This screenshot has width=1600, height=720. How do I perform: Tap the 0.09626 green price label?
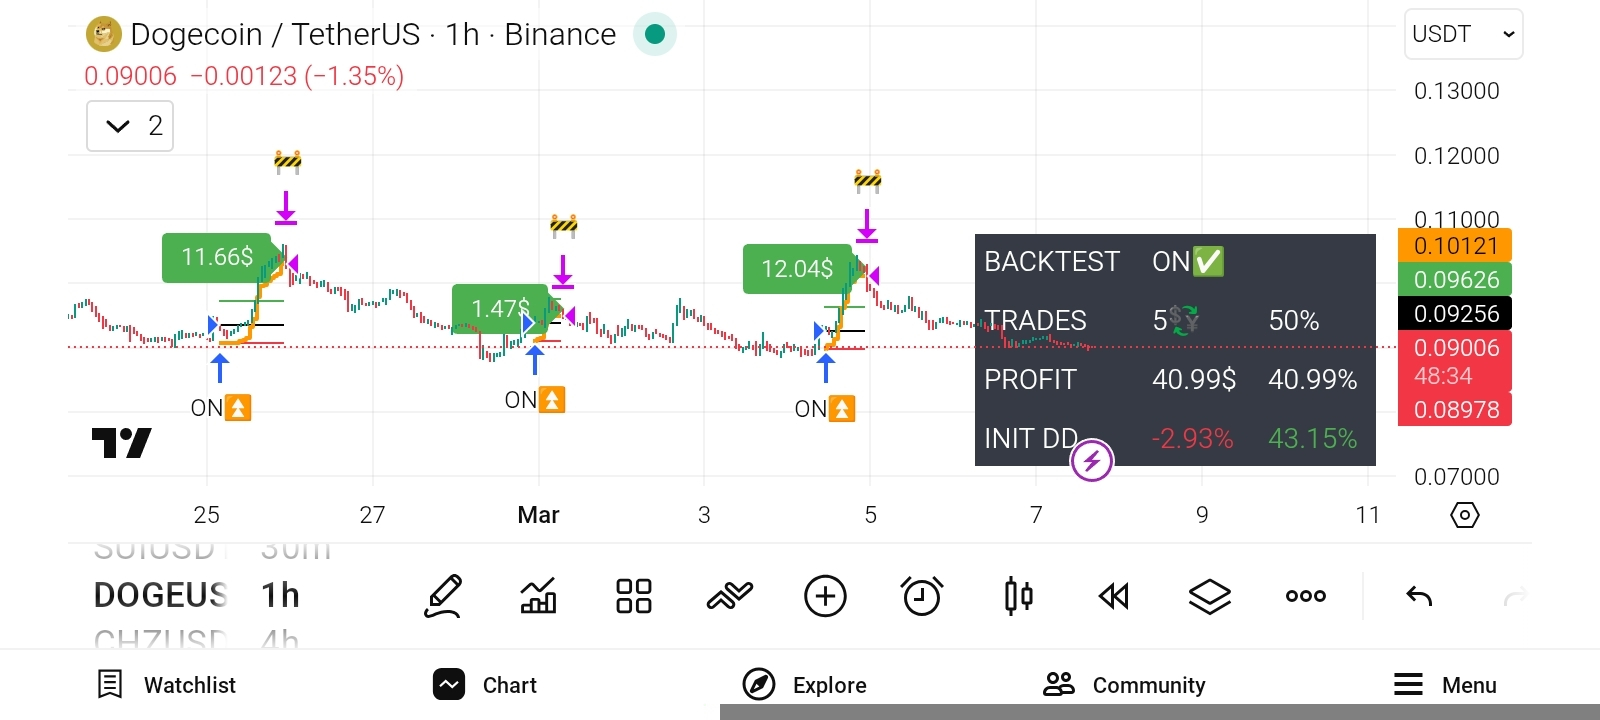tap(1455, 280)
